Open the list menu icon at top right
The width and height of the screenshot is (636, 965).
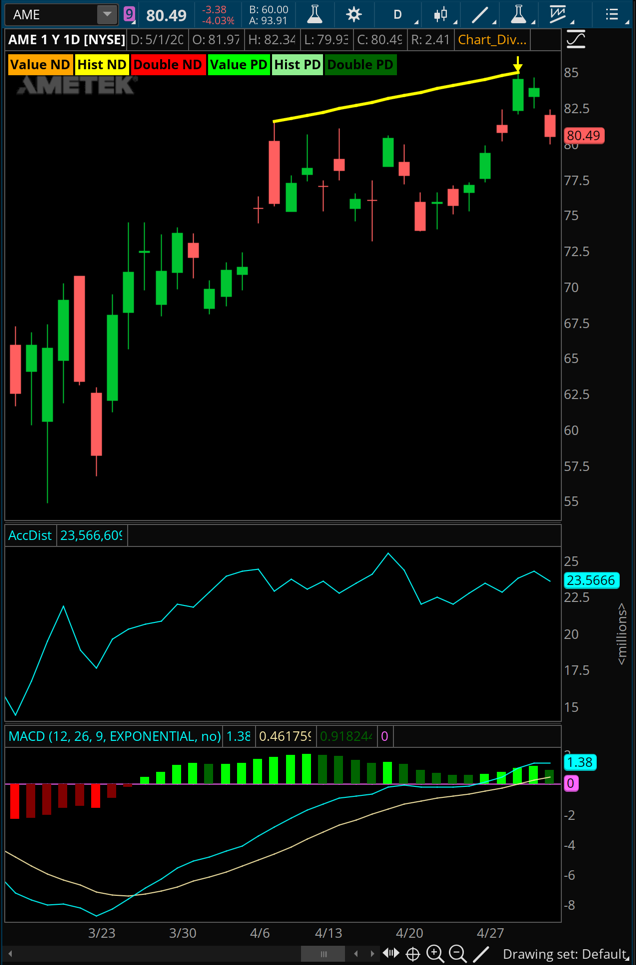611,14
